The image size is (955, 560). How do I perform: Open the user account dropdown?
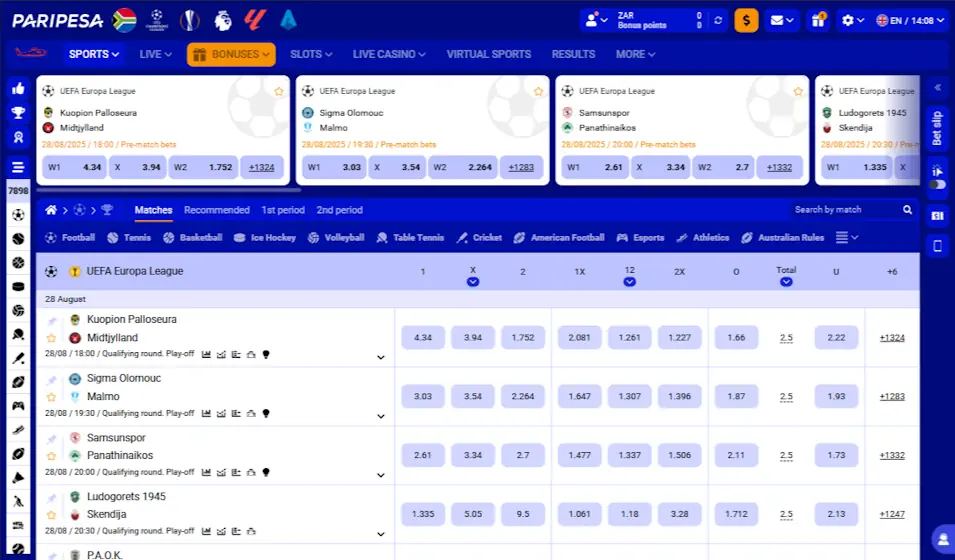(x=596, y=21)
